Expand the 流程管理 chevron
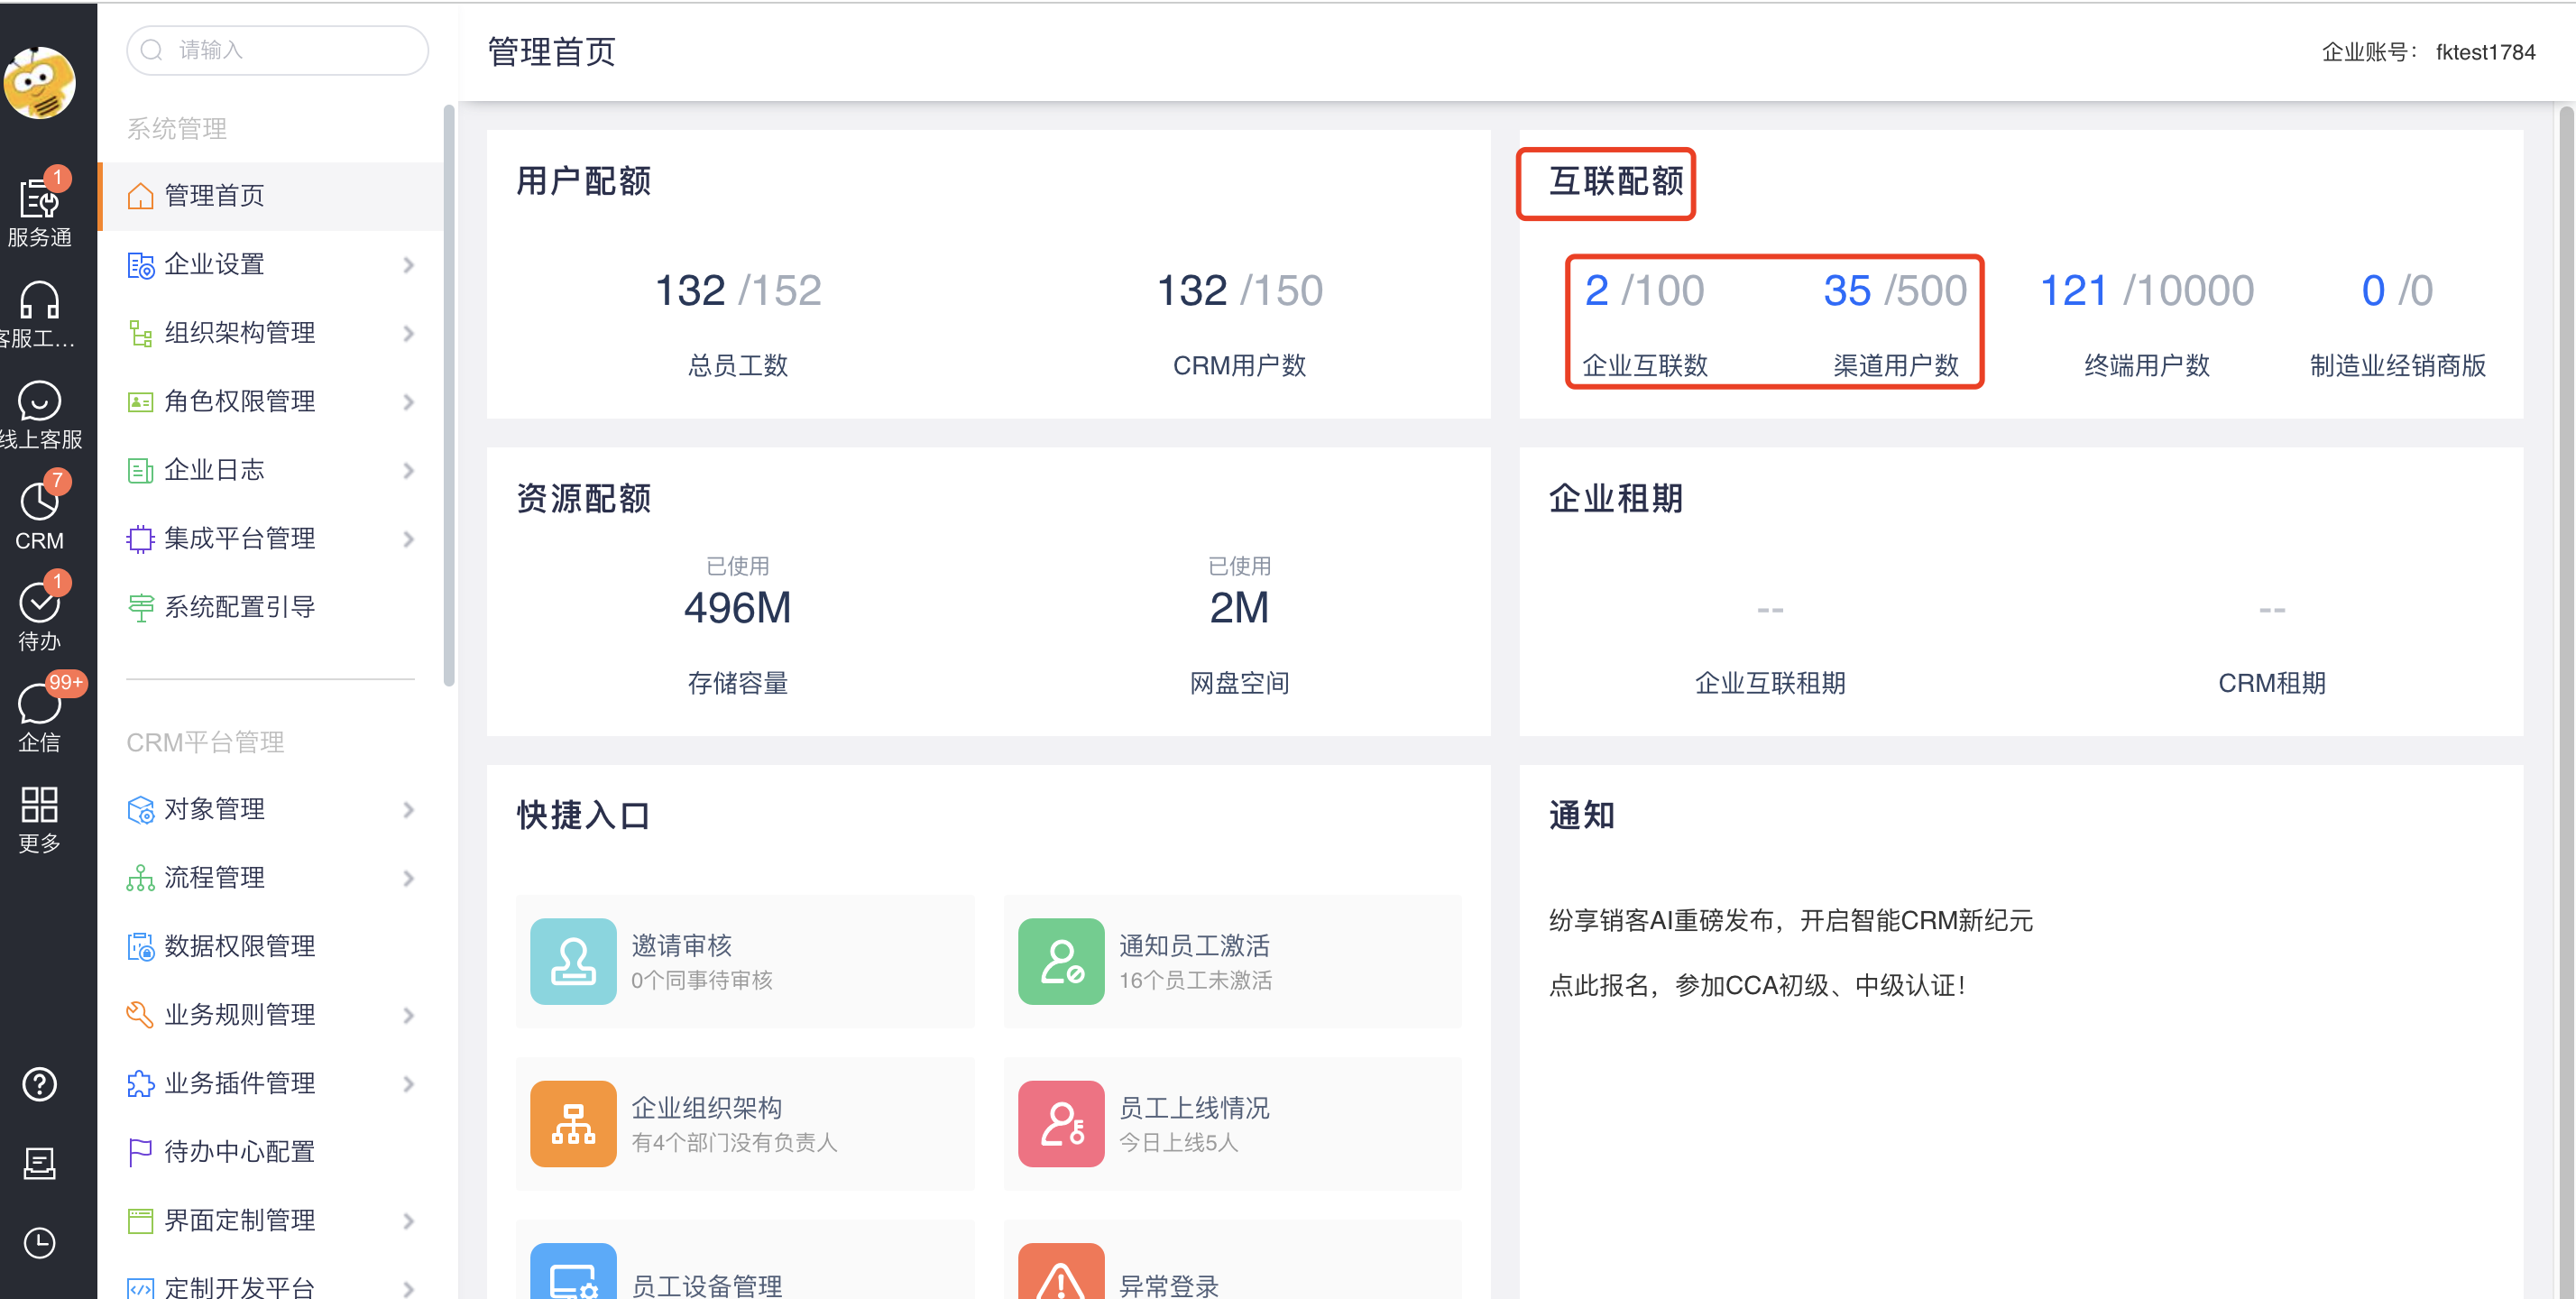 point(408,878)
